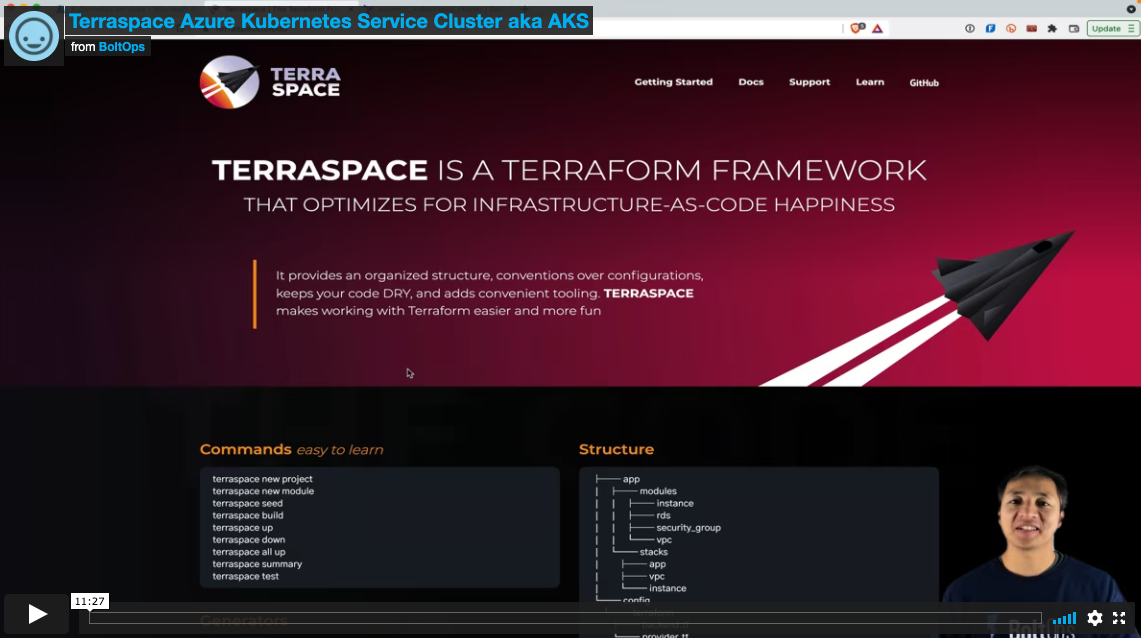1141x638 pixels.
Task: Click 'terraspace seed' command
Action: coord(247,503)
